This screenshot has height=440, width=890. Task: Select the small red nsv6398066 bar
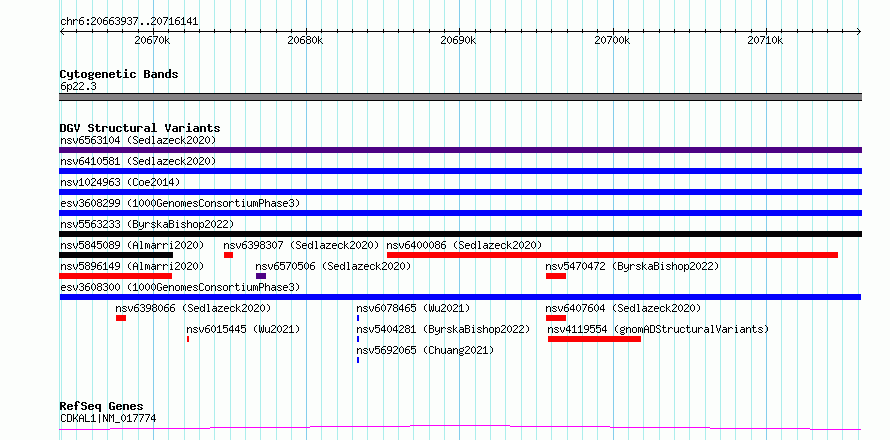(x=121, y=318)
